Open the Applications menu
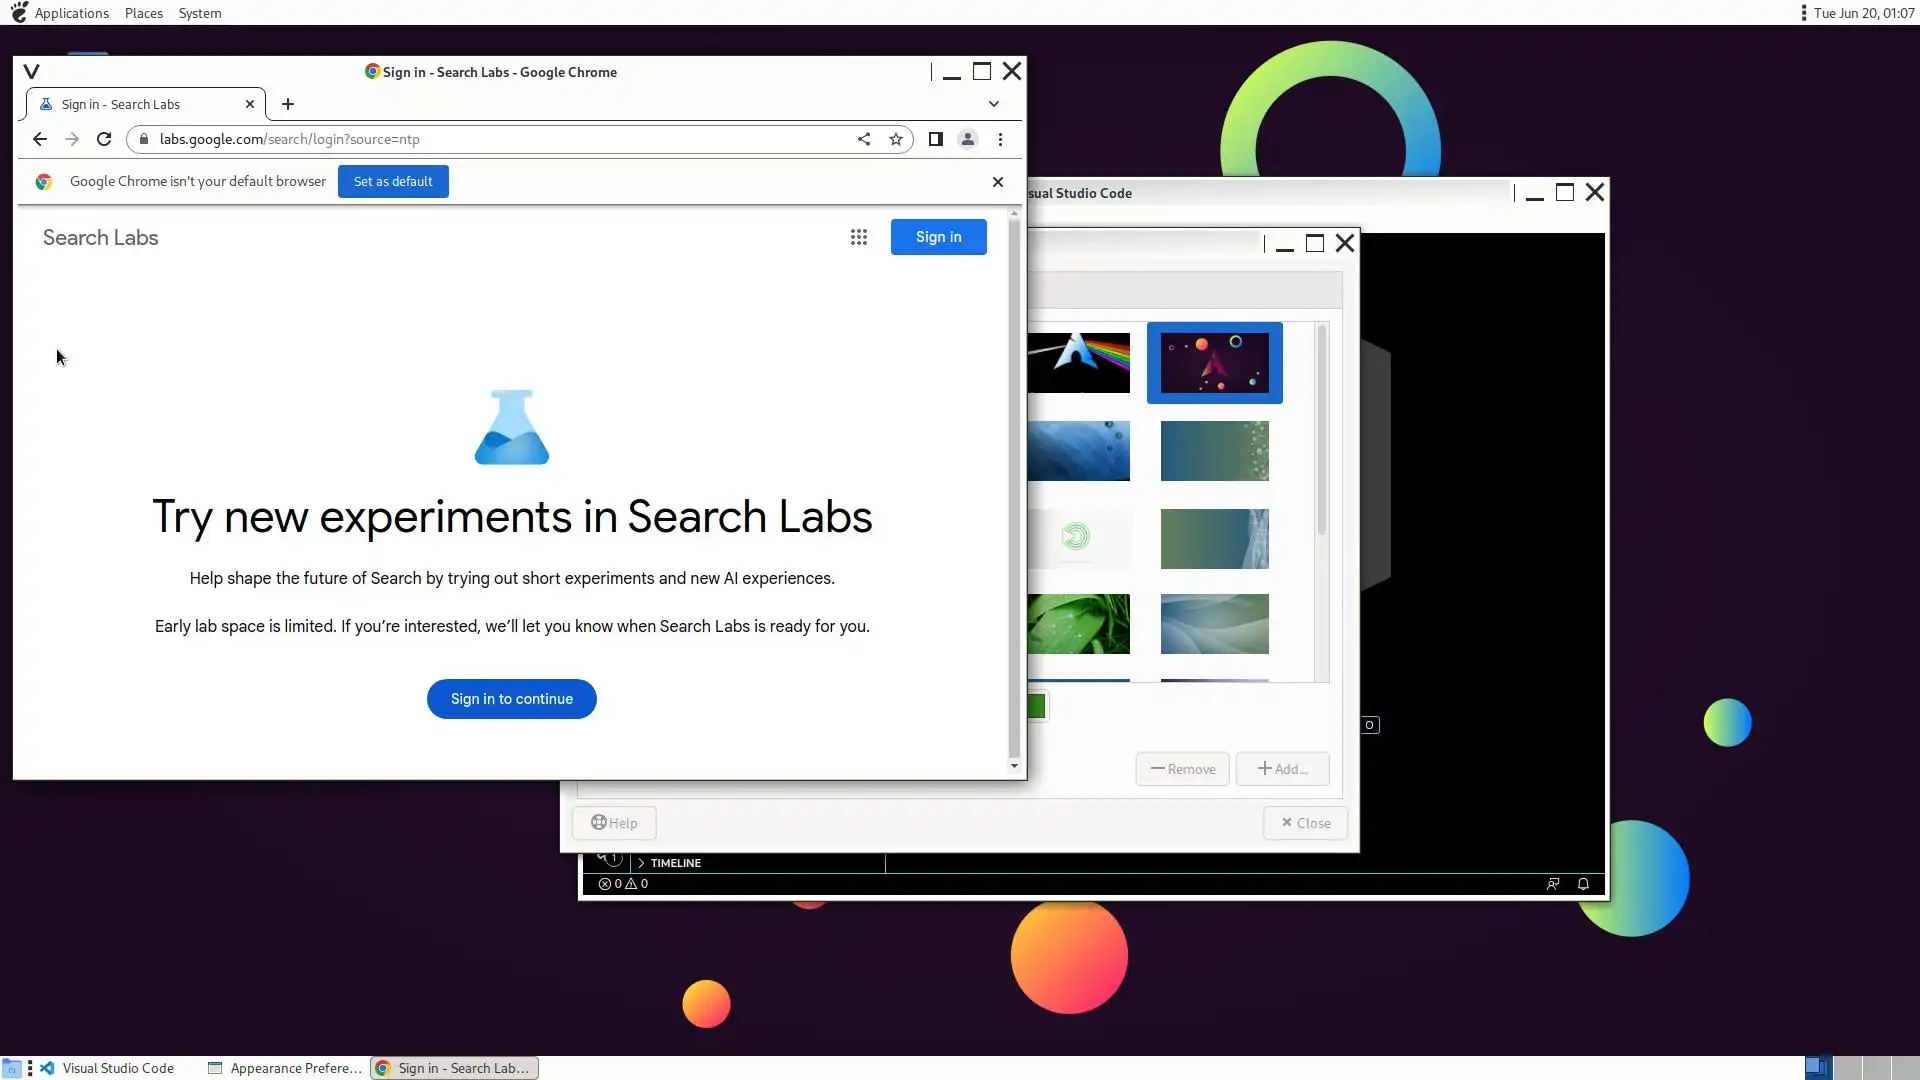Screen dimensions: 1920x1080 pos(71,13)
